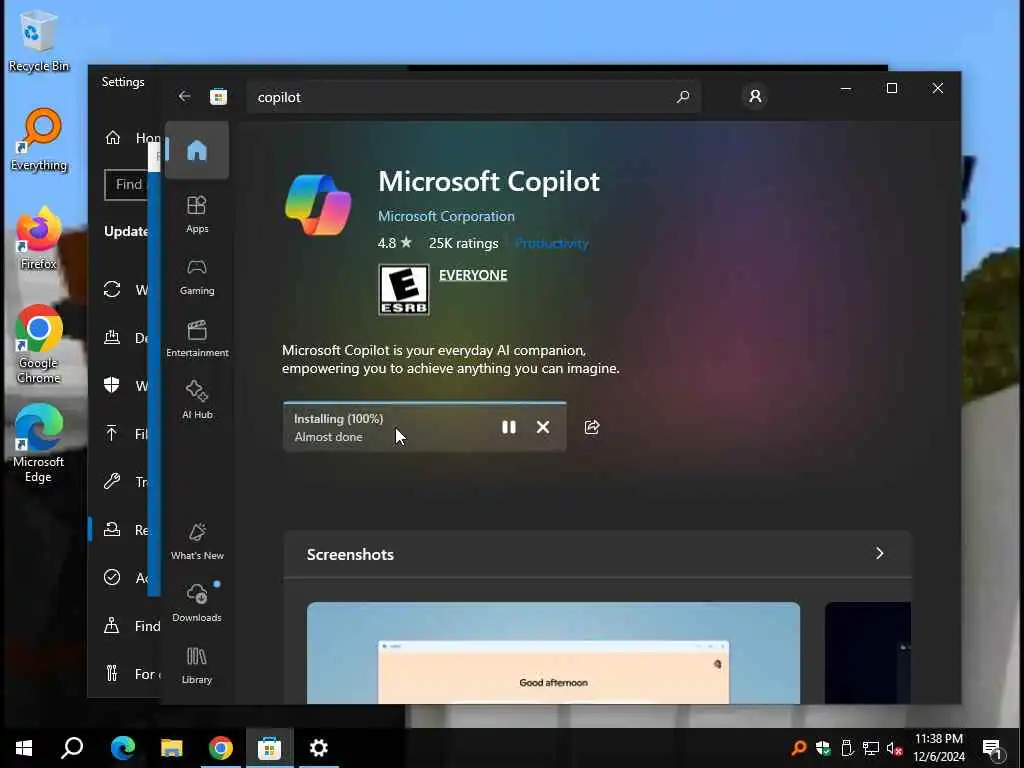Open Windows Security shield in Settings
The image size is (1024, 768).
pos(112,385)
